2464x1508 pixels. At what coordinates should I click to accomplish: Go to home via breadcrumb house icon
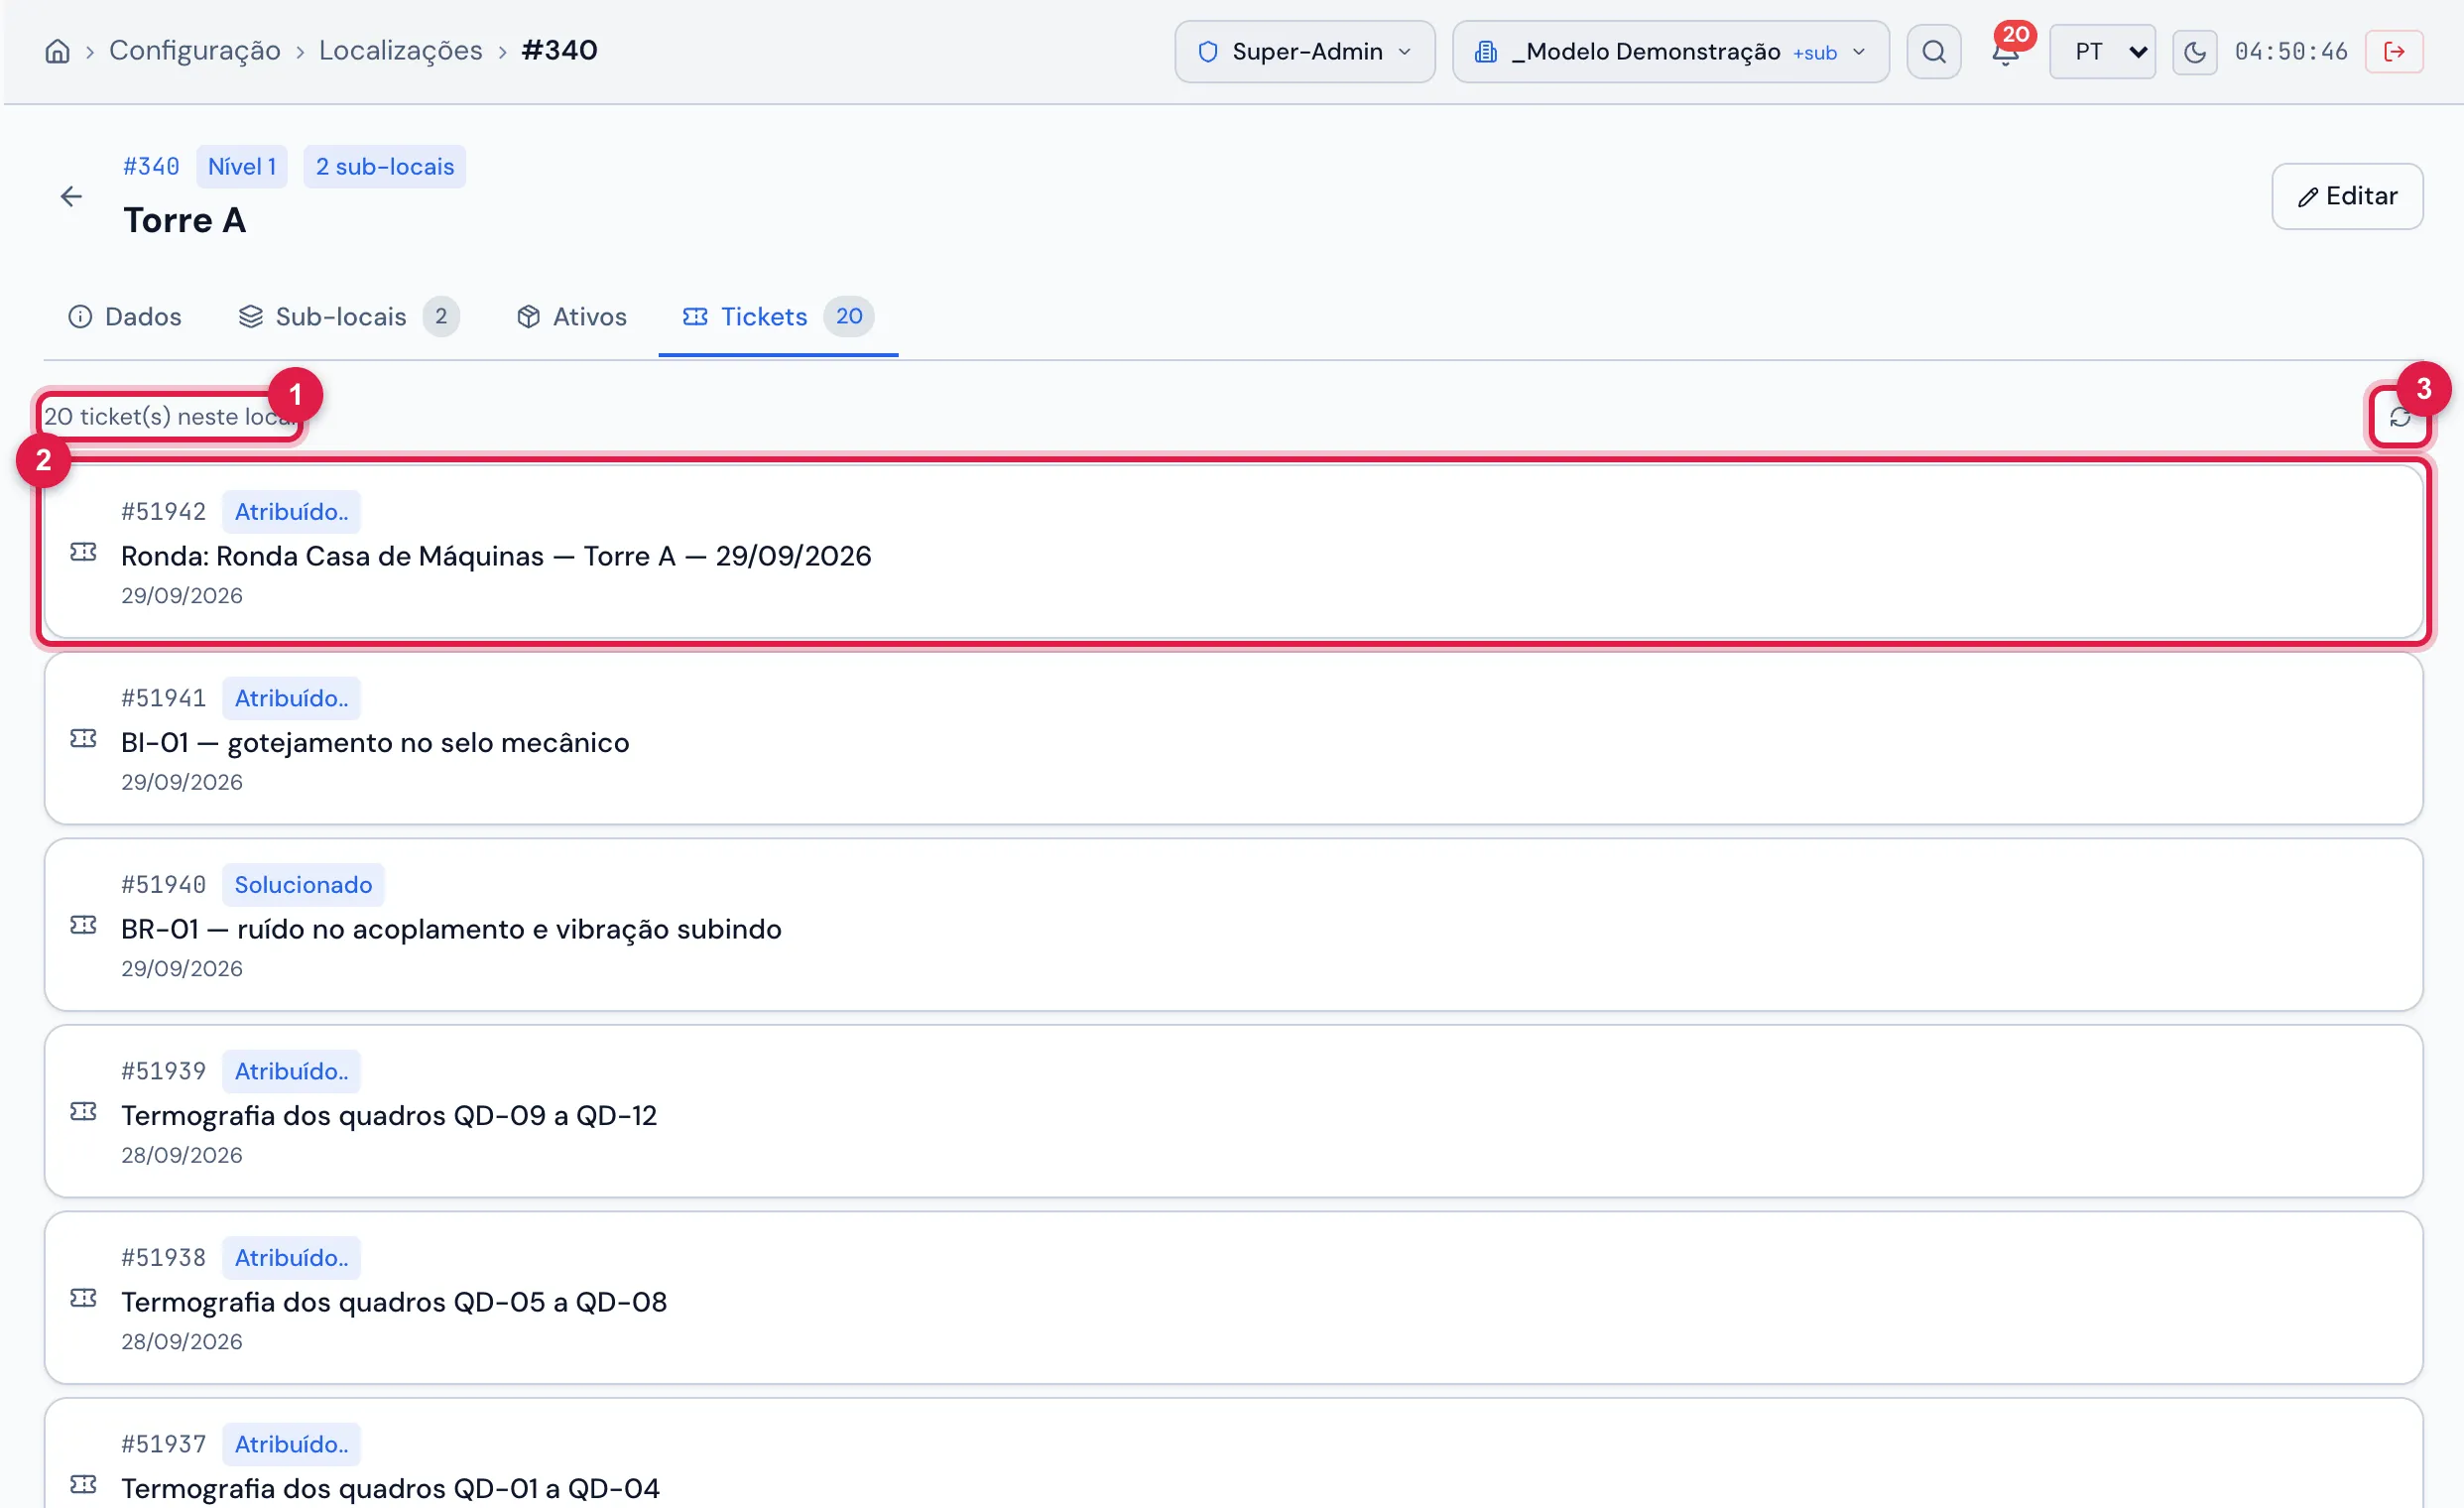[57, 51]
